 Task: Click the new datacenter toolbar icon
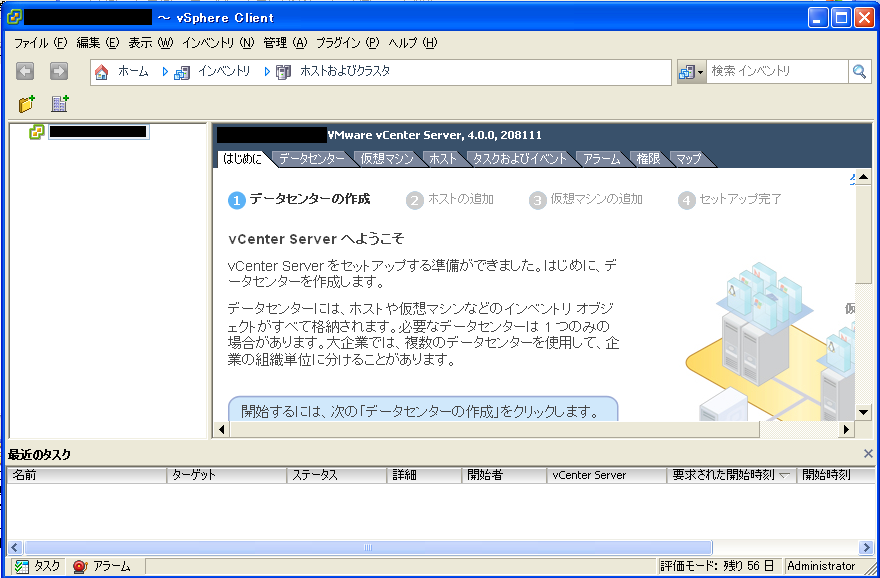[x=59, y=104]
